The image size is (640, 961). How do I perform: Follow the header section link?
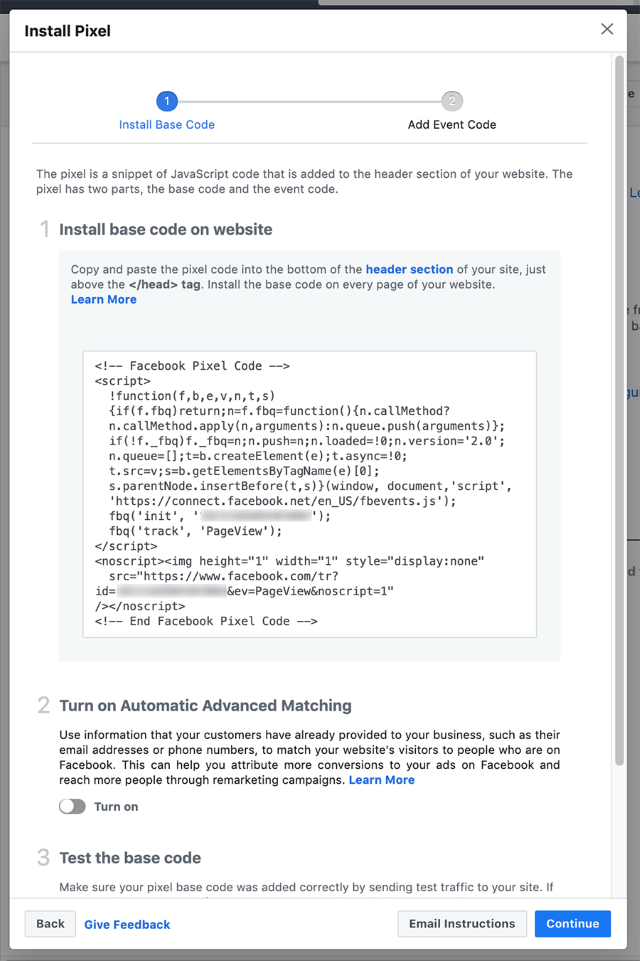coord(410,269)
